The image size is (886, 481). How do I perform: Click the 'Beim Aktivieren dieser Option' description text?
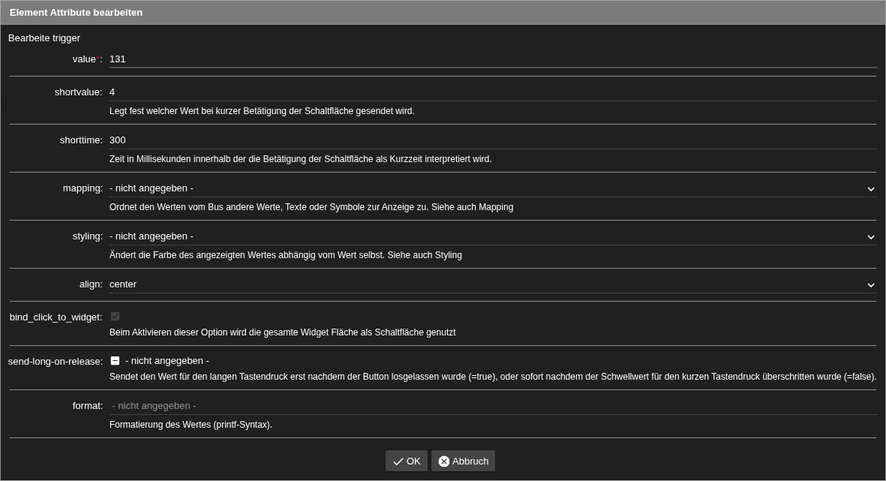point(283,332)
